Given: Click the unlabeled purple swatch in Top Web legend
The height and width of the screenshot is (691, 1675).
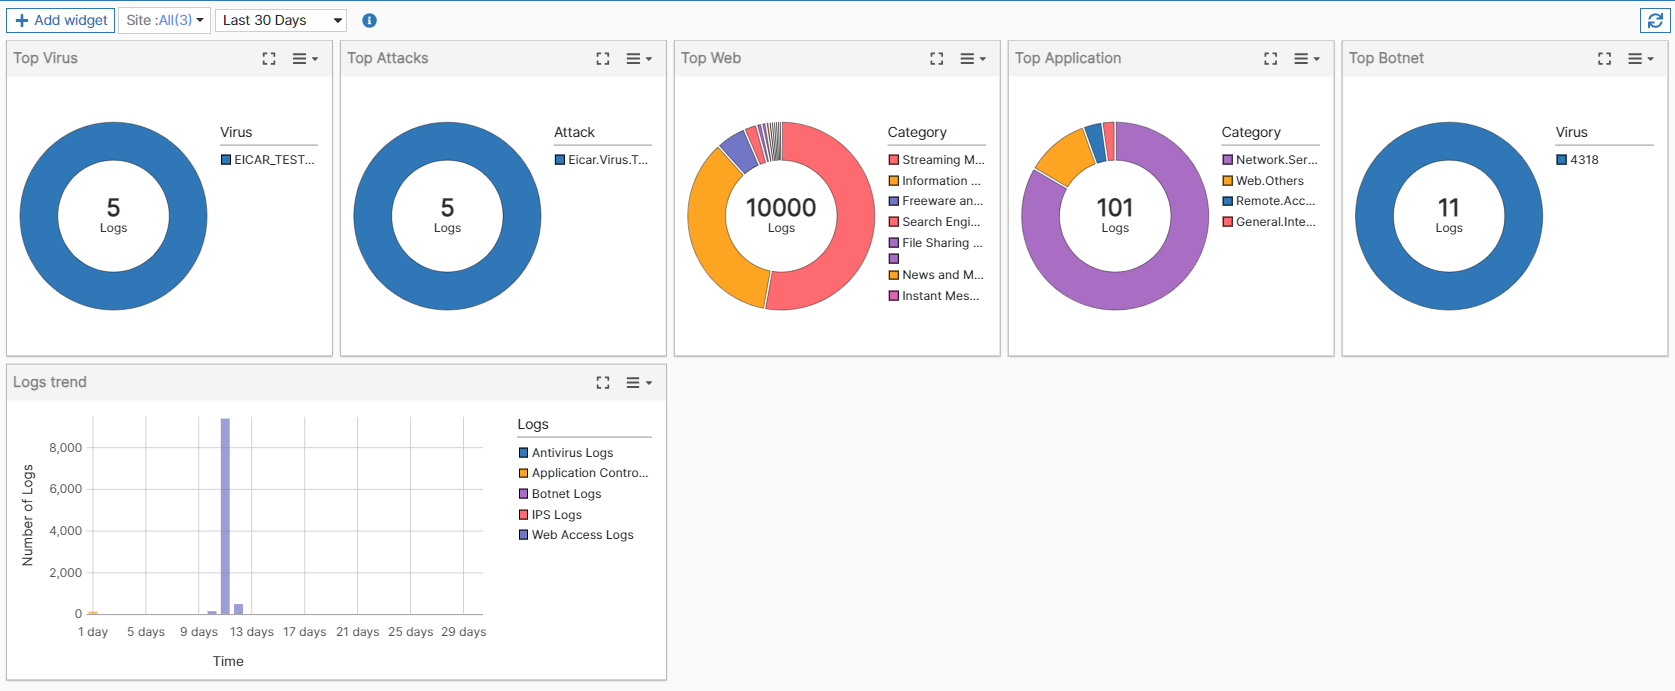Looking at the screenshot, I should (x=894, y=259).
